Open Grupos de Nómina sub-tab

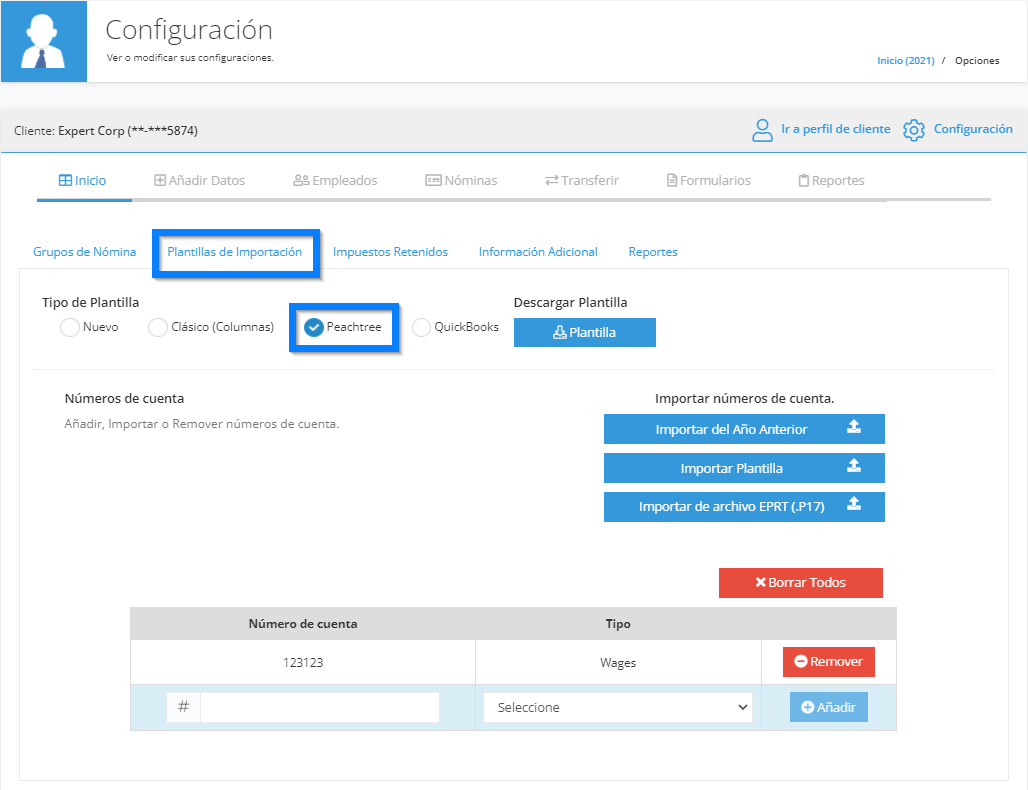point(85,252)
